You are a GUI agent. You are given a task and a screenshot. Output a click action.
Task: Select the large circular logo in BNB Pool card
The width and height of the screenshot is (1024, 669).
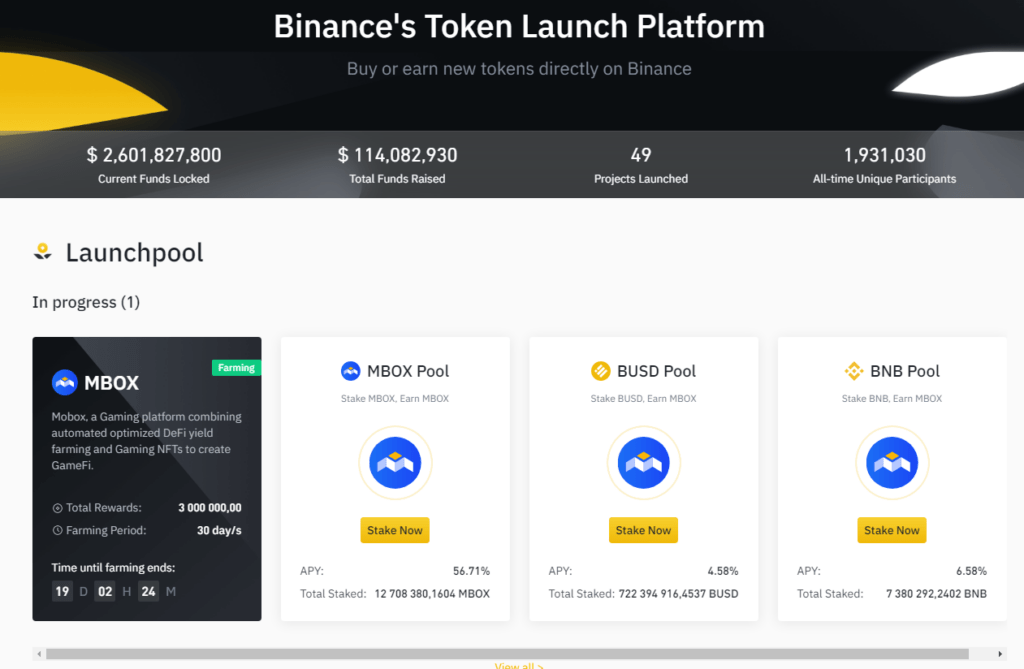(x=892, y=463)
